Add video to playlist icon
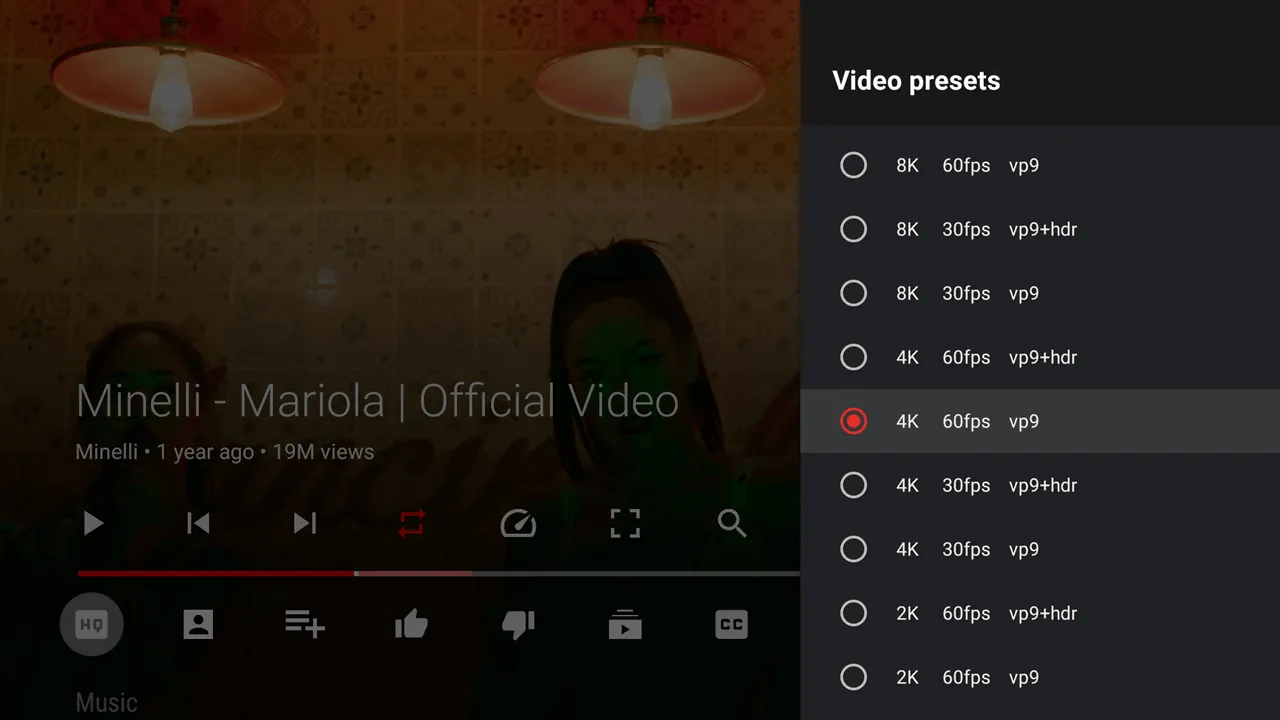Screen dimensions: 1280x720 305,625
